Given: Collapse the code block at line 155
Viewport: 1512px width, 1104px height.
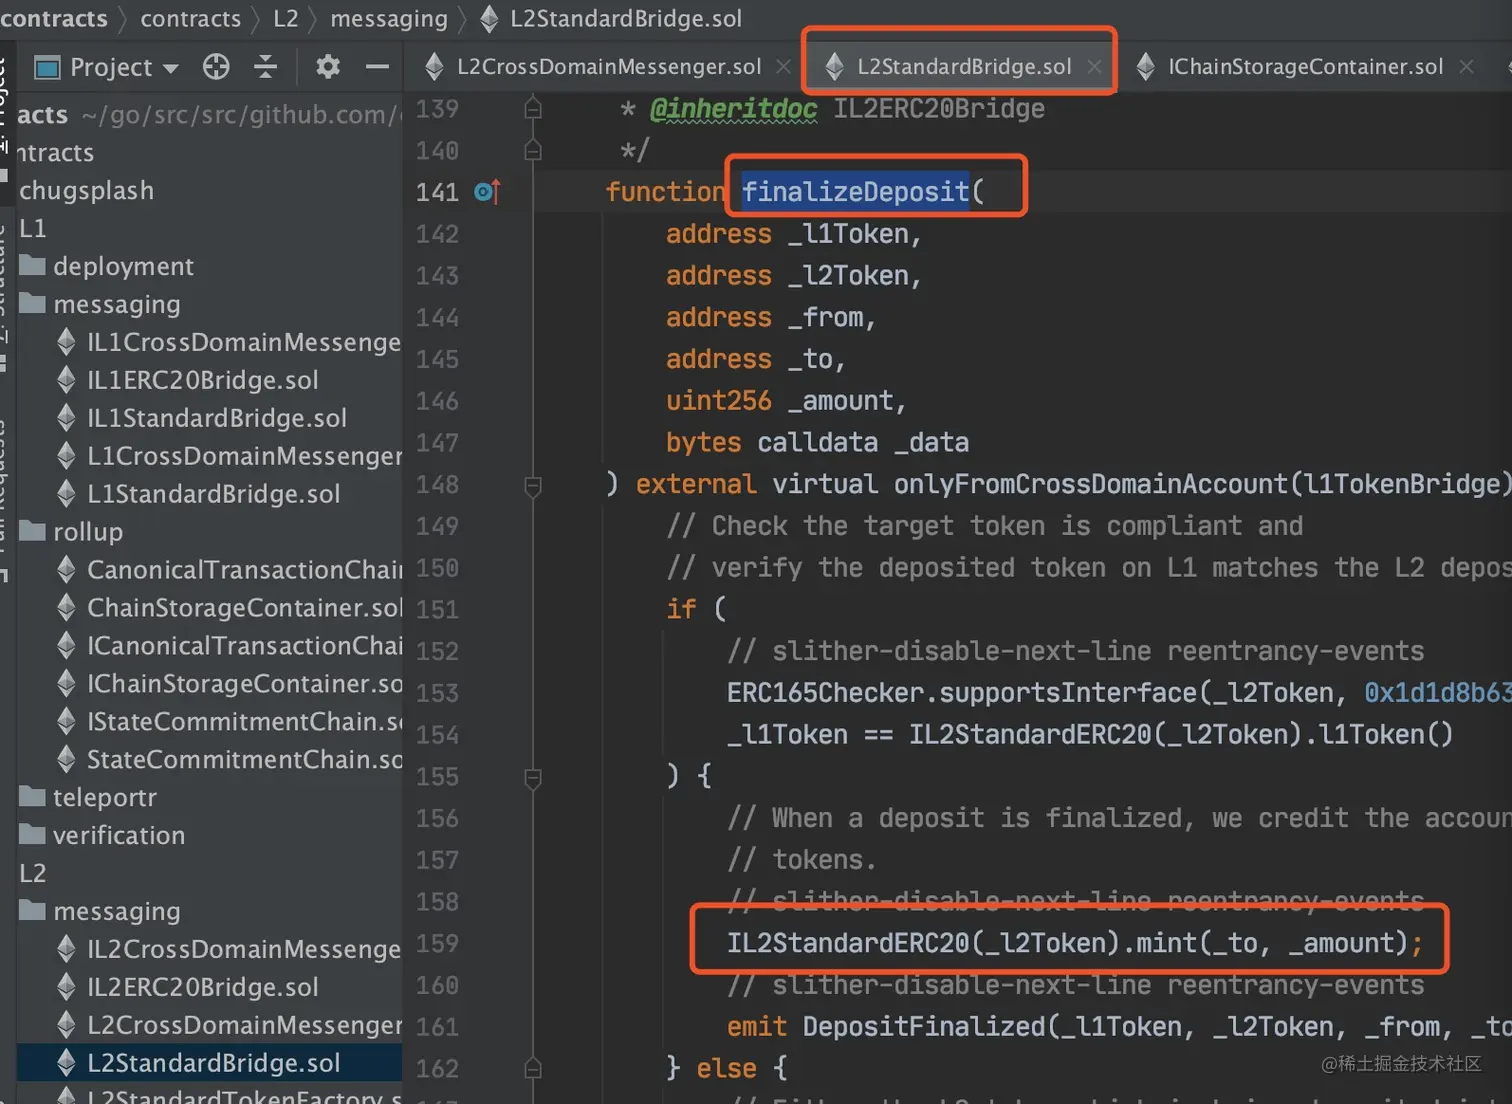Looking at the screenshot, I should pyautogui.click(x=533, y=777).
